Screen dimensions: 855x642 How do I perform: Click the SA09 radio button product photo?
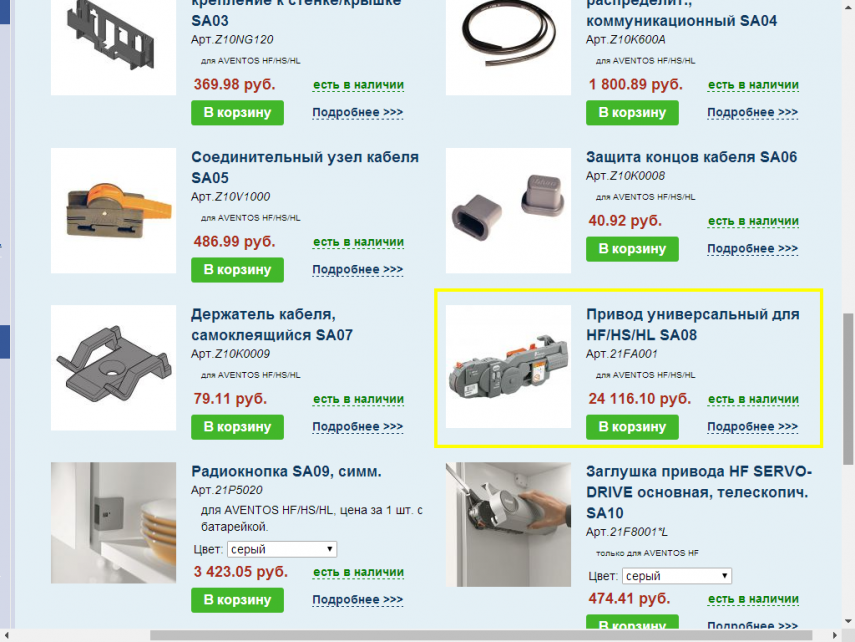coord(113,523)
